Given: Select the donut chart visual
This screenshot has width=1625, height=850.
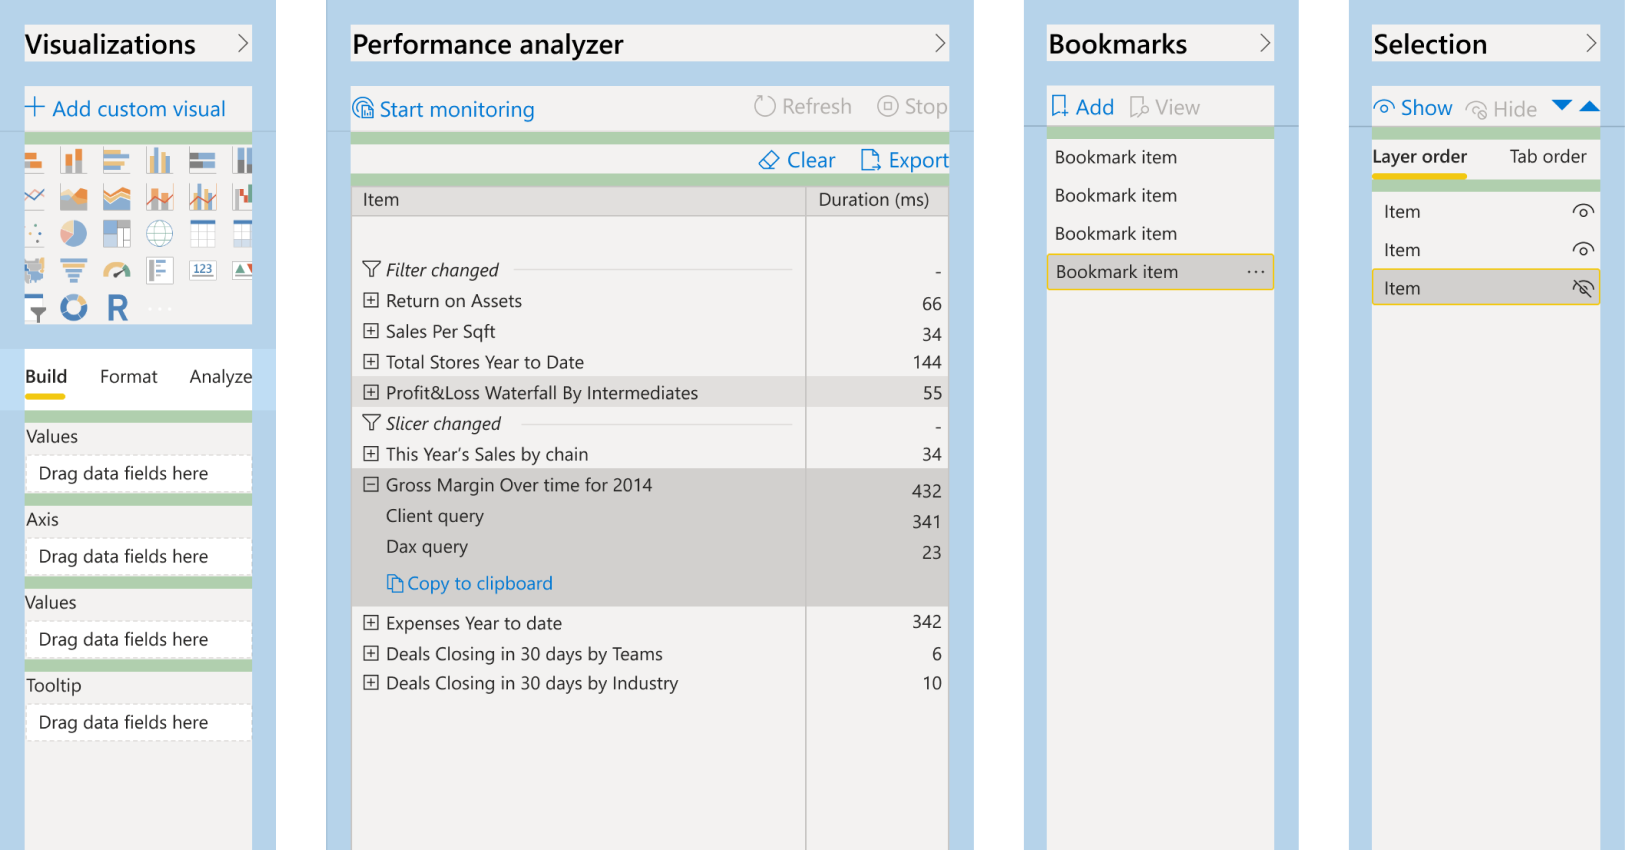Looking at the screenshot, I should click(73, 308).
